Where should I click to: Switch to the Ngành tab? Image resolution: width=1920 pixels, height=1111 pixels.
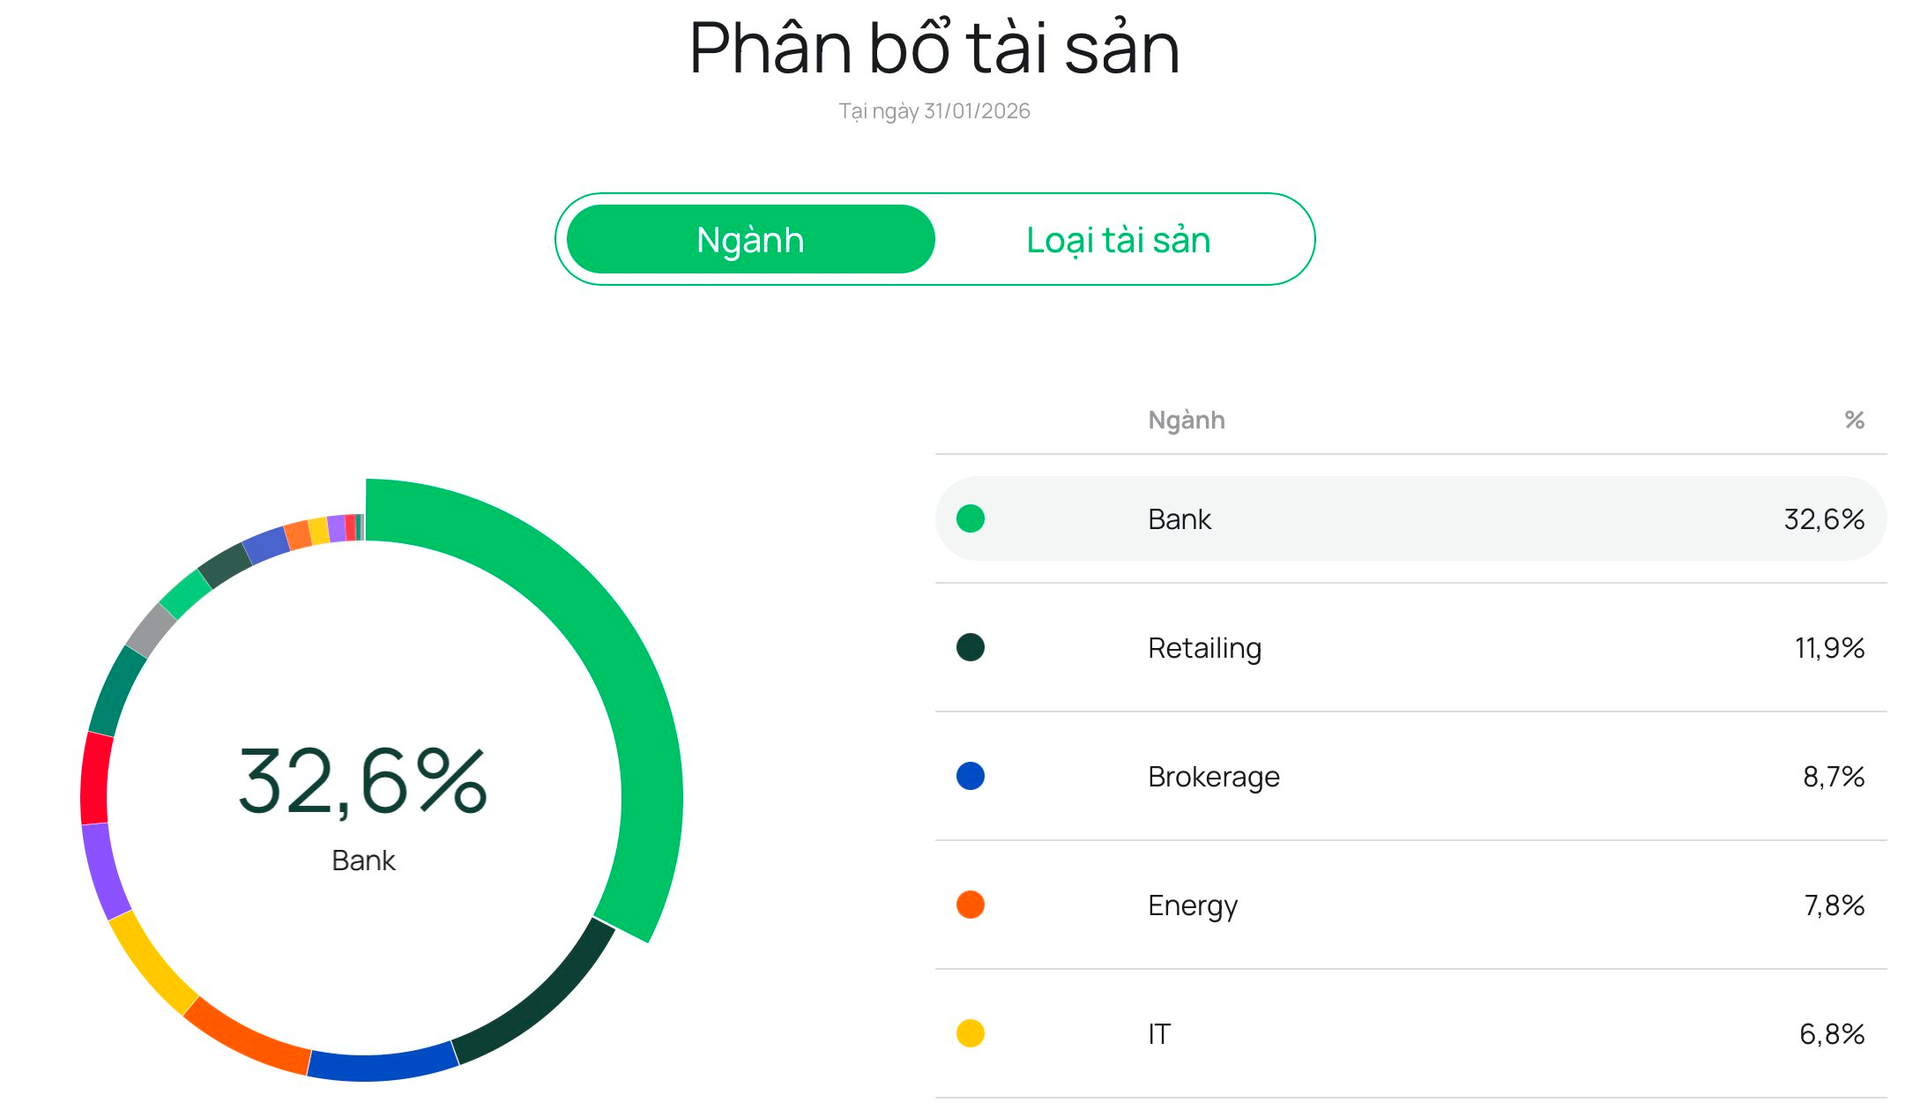[750, 240]
